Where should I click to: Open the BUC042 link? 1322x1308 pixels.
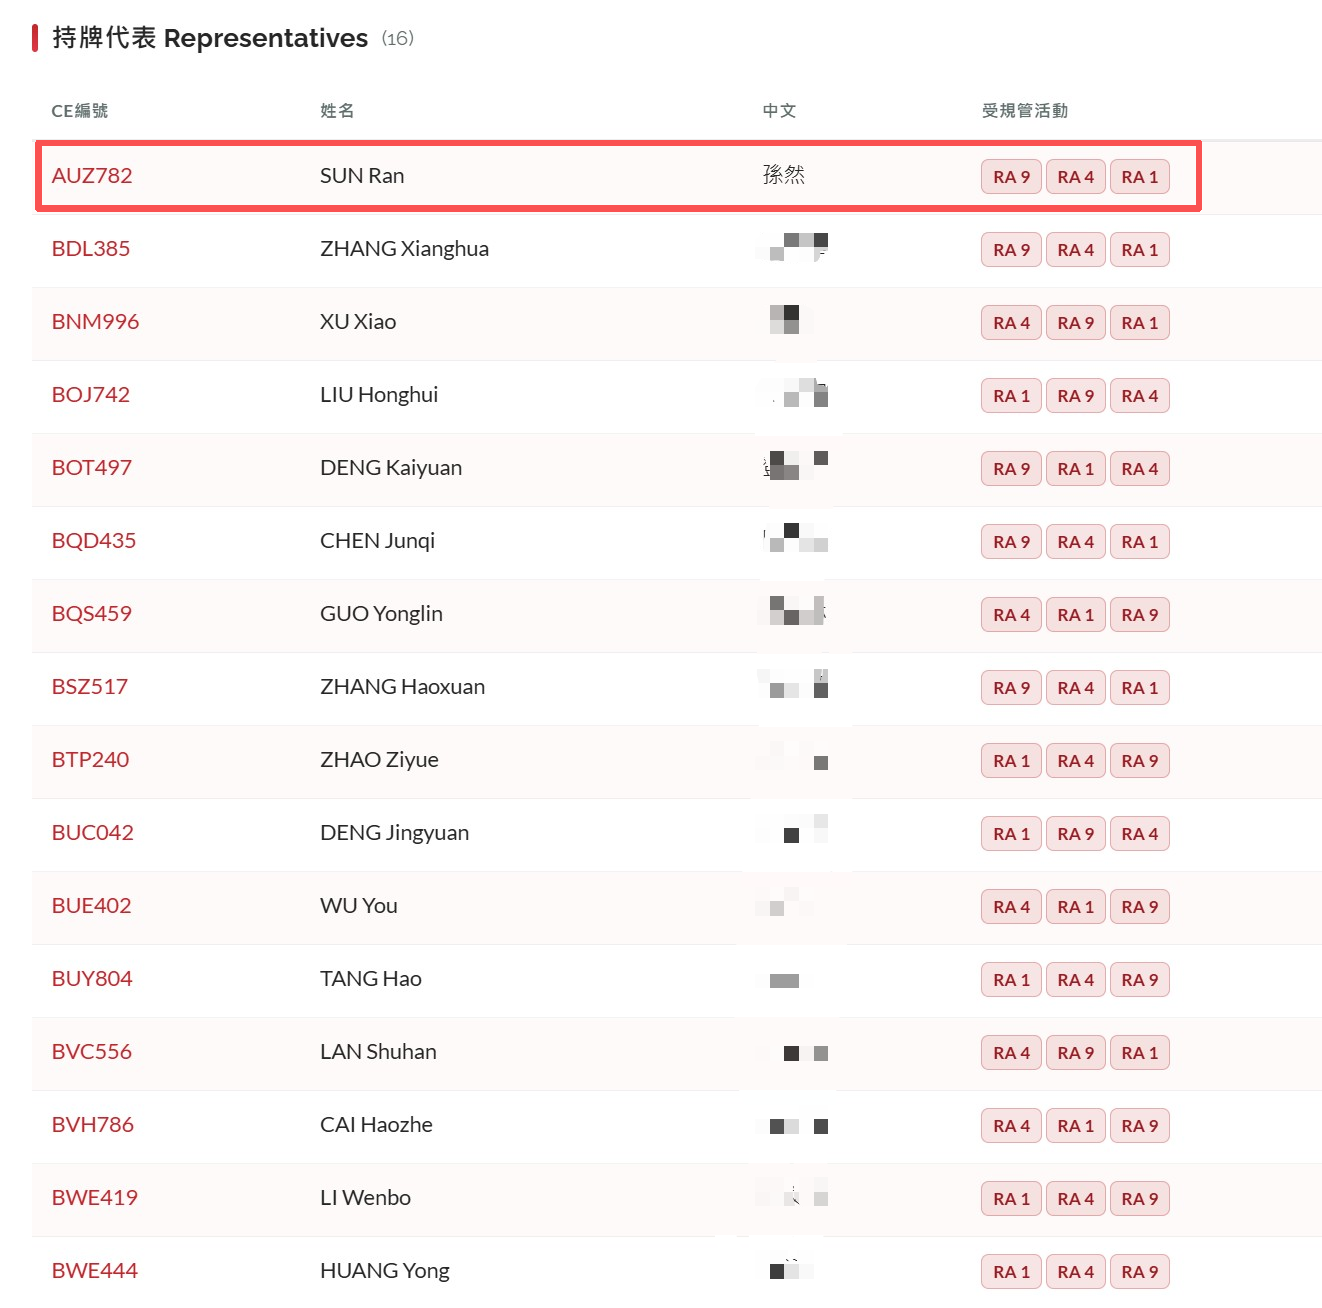[93, 833]
